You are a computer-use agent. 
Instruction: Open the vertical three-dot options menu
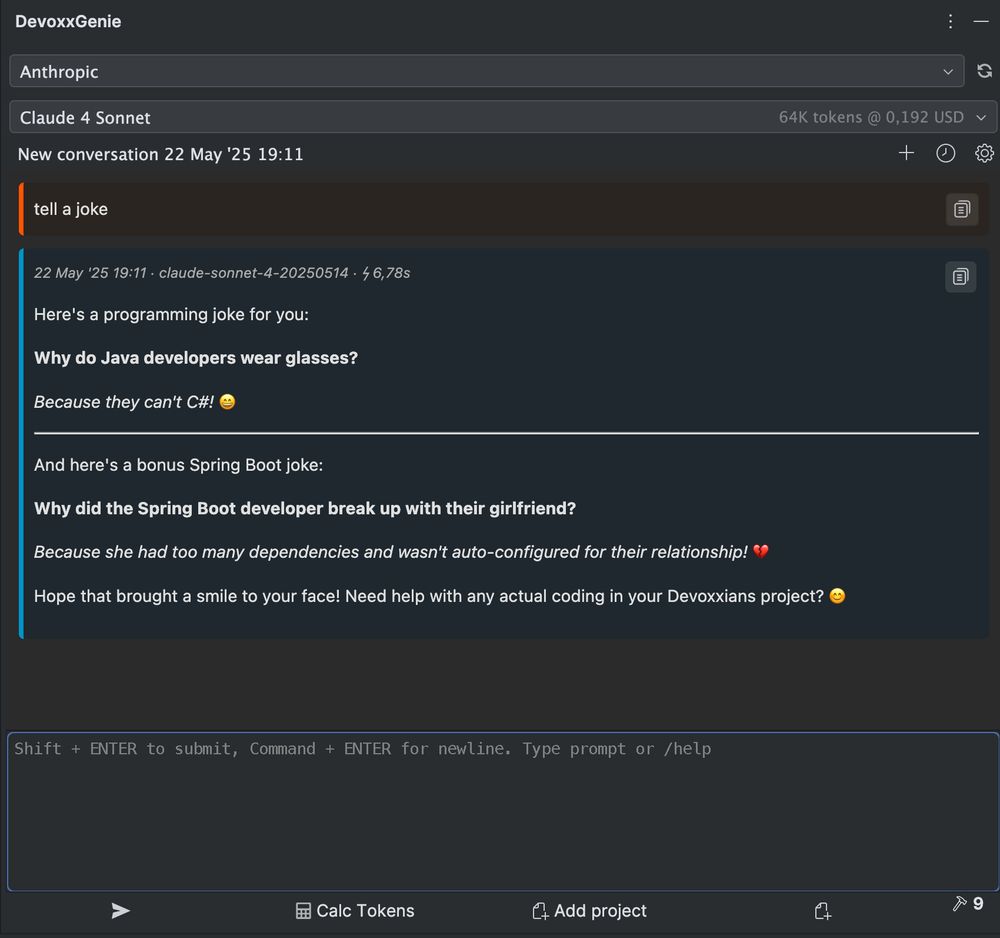click(x=950, y=22)
